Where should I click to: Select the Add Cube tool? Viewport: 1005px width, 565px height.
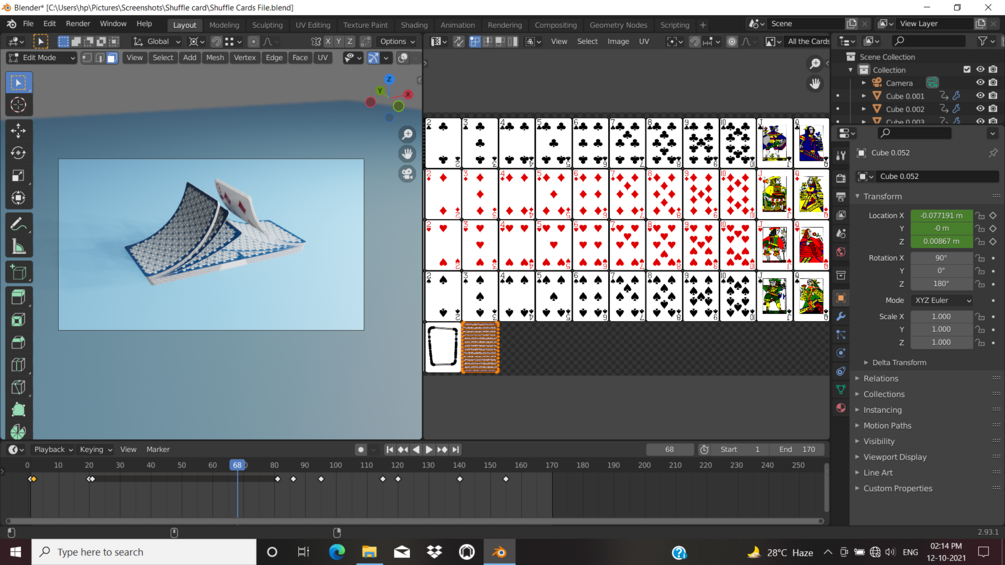(18, 272)
